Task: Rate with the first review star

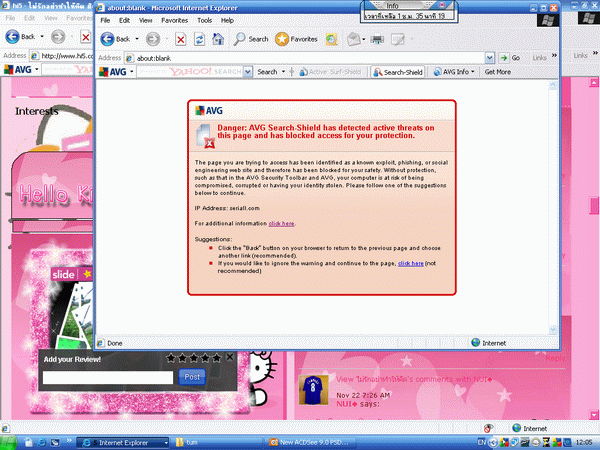Action: click(x=171, y=358)
